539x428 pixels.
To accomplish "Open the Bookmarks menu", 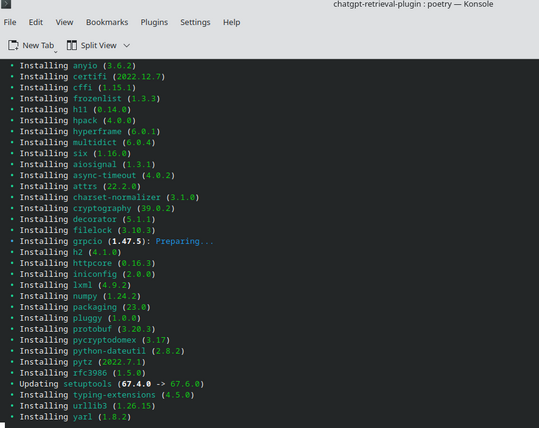I will (x=107, y=22).
